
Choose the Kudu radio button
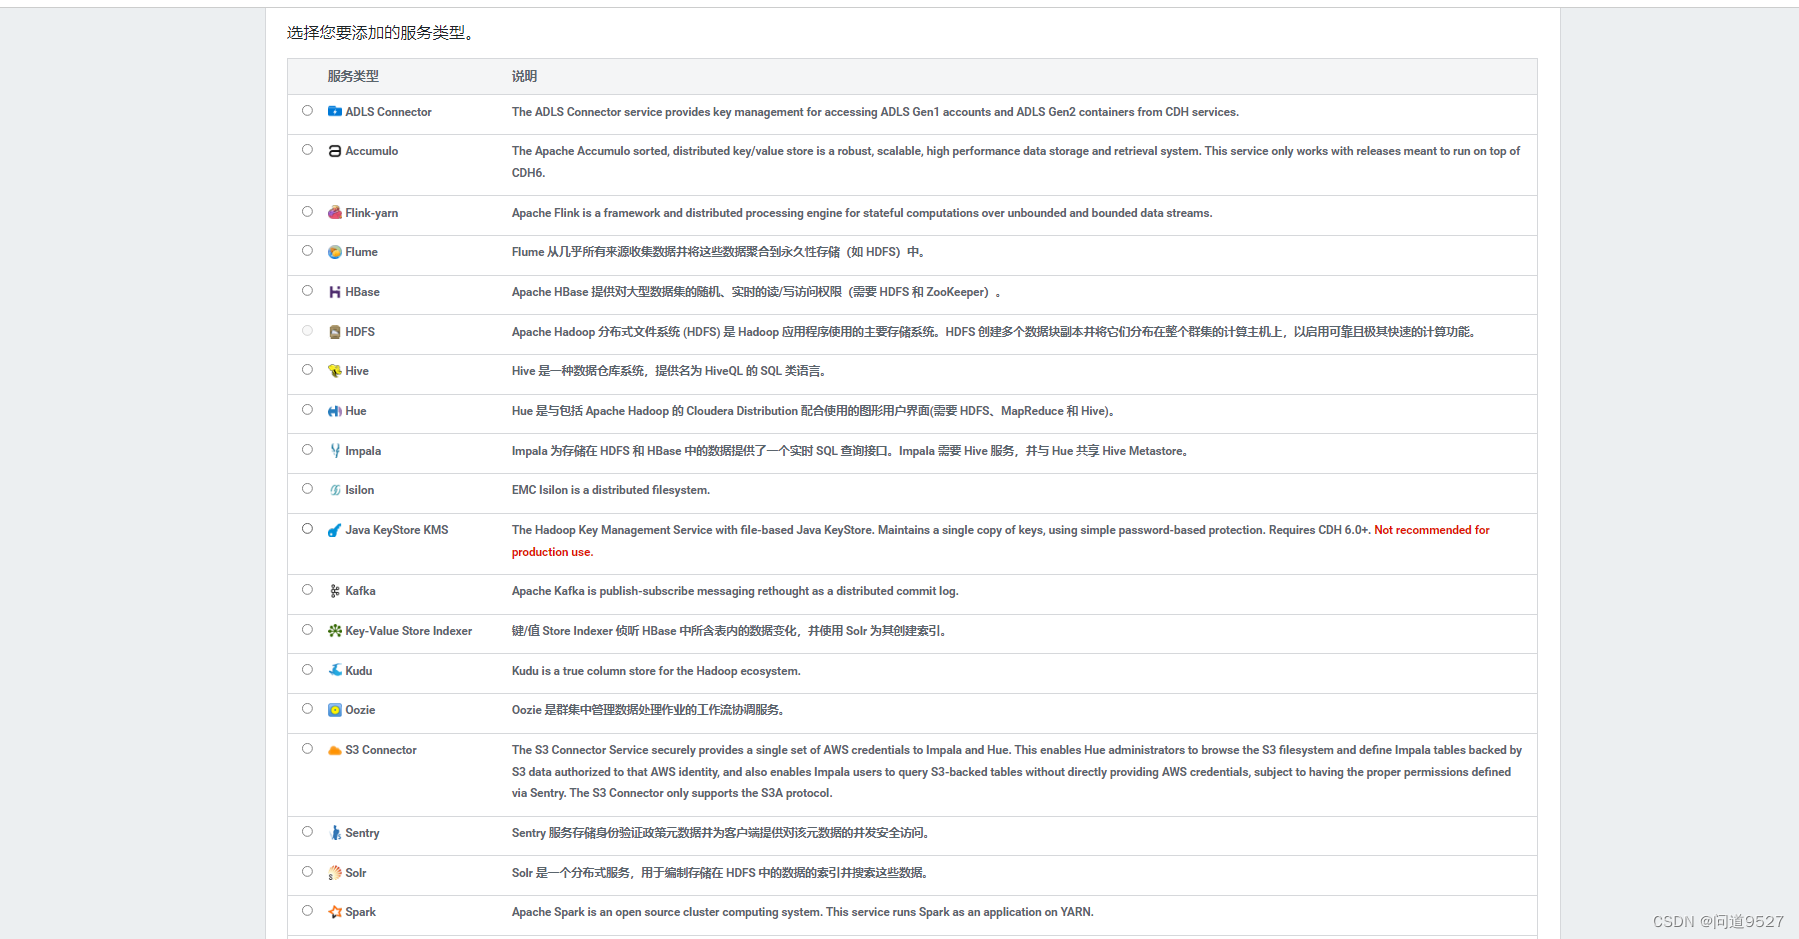point(307,670)
